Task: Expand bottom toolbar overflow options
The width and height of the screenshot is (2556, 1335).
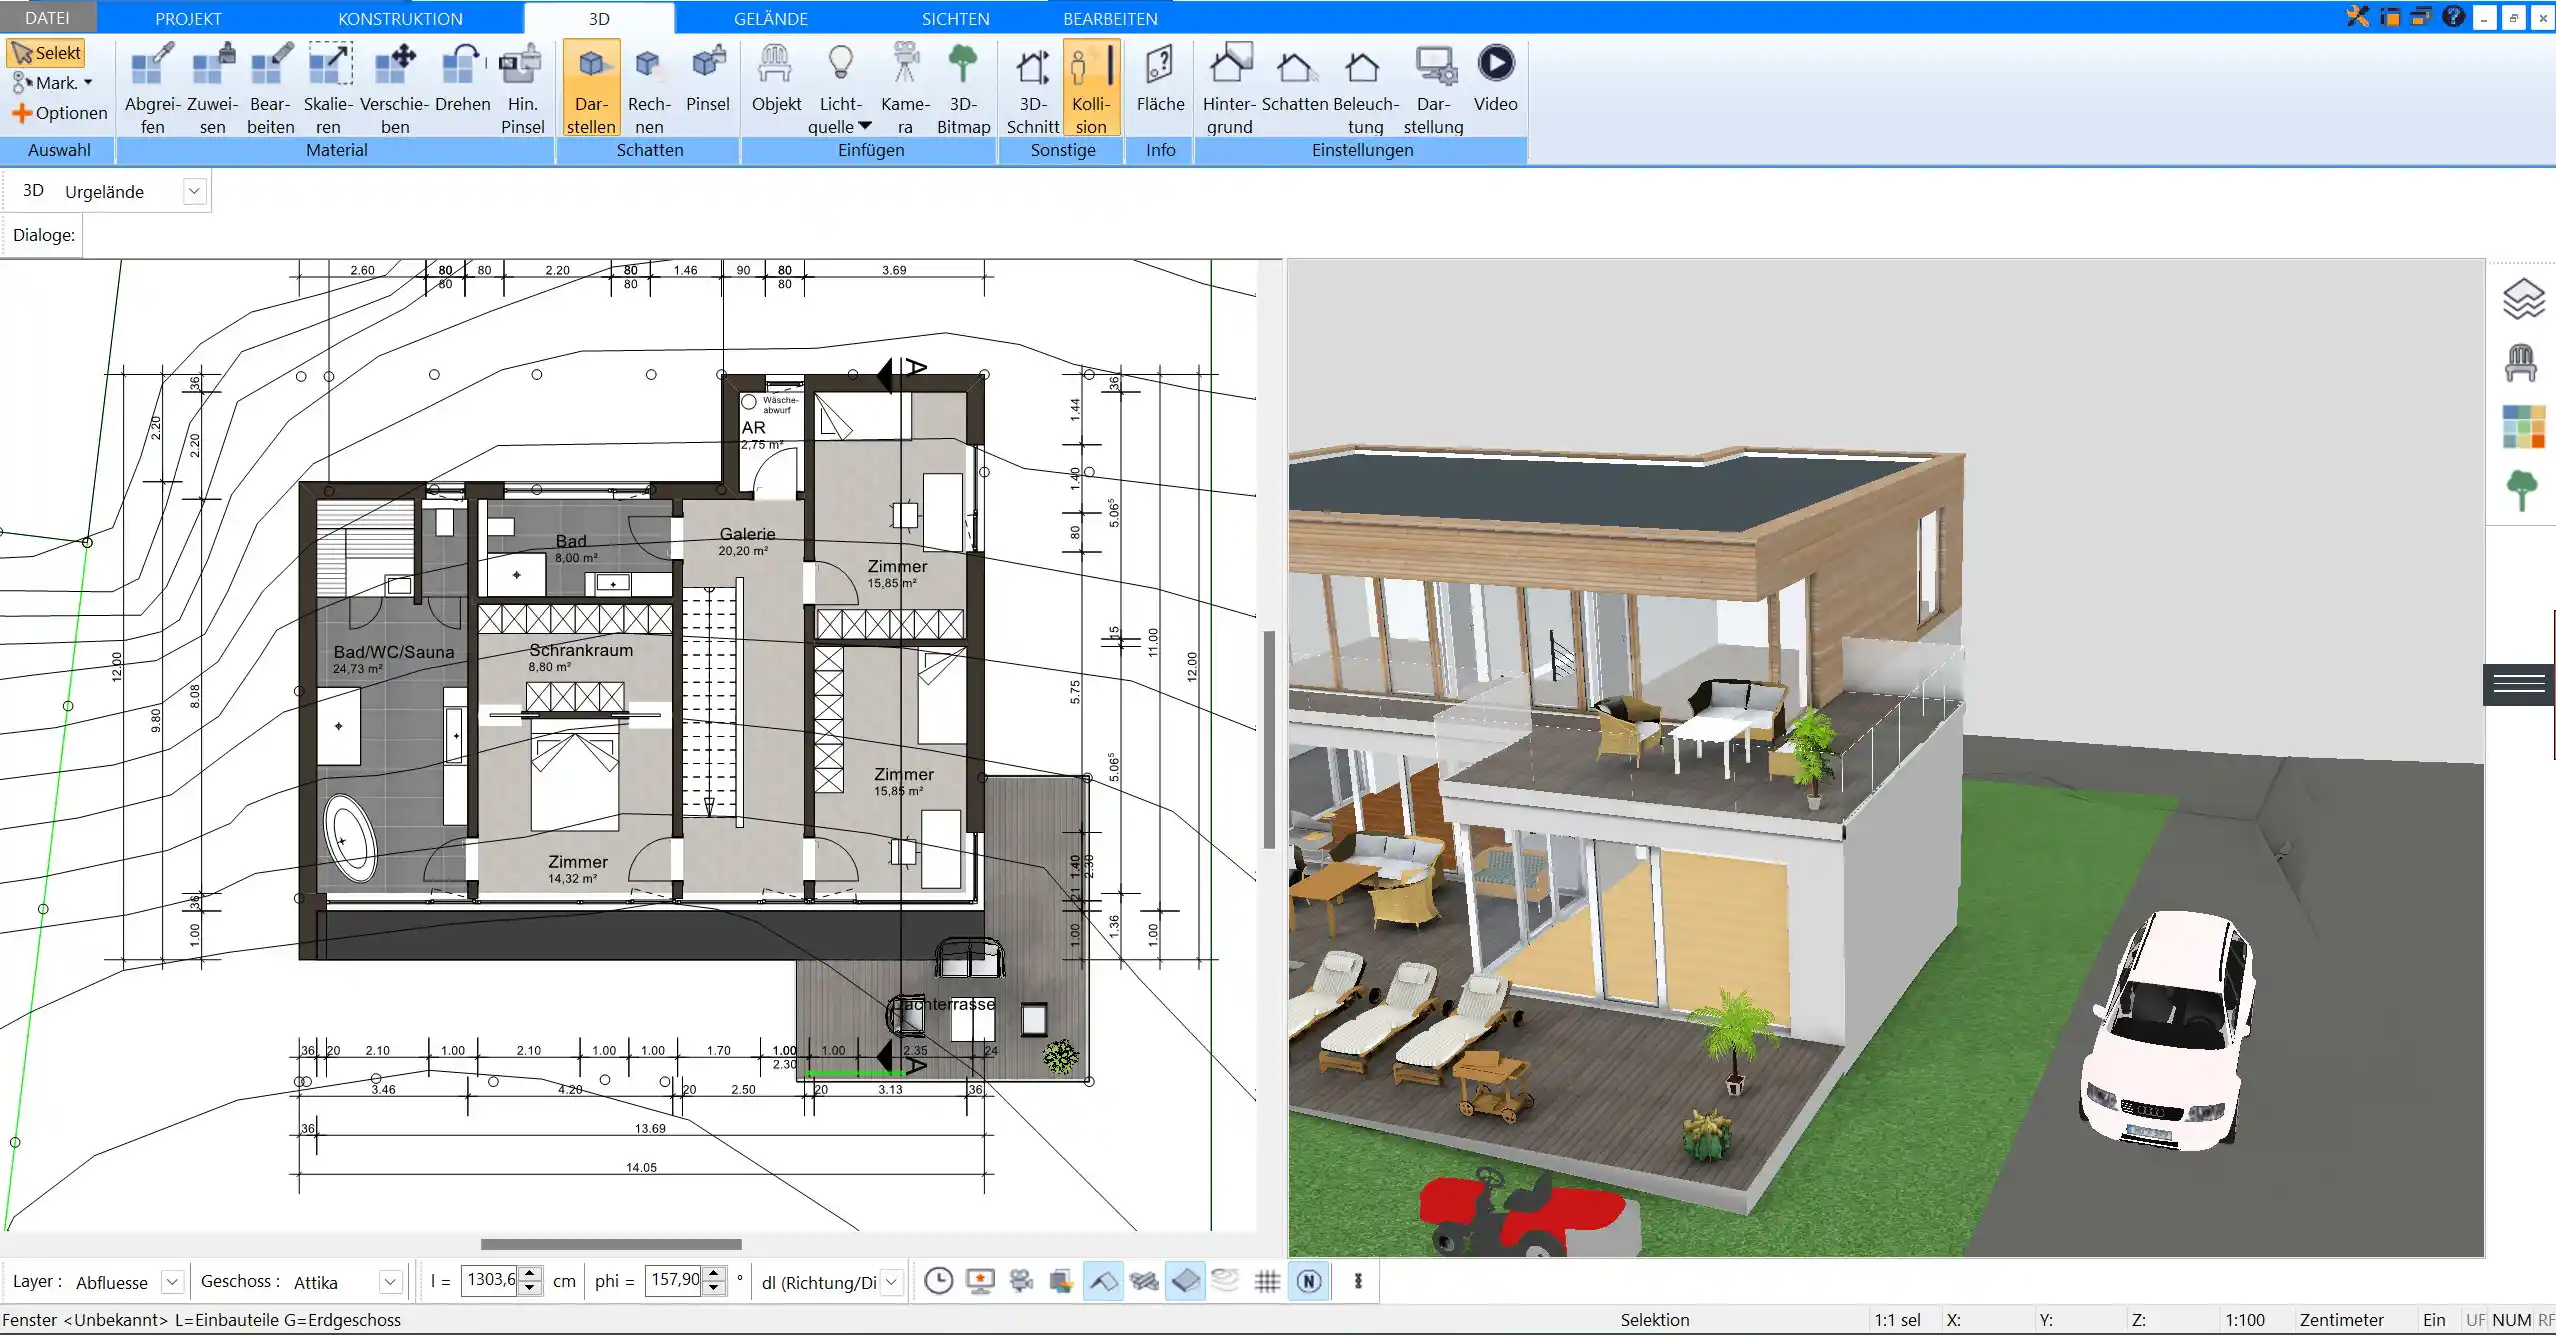Action: tap(1358, 1281)
